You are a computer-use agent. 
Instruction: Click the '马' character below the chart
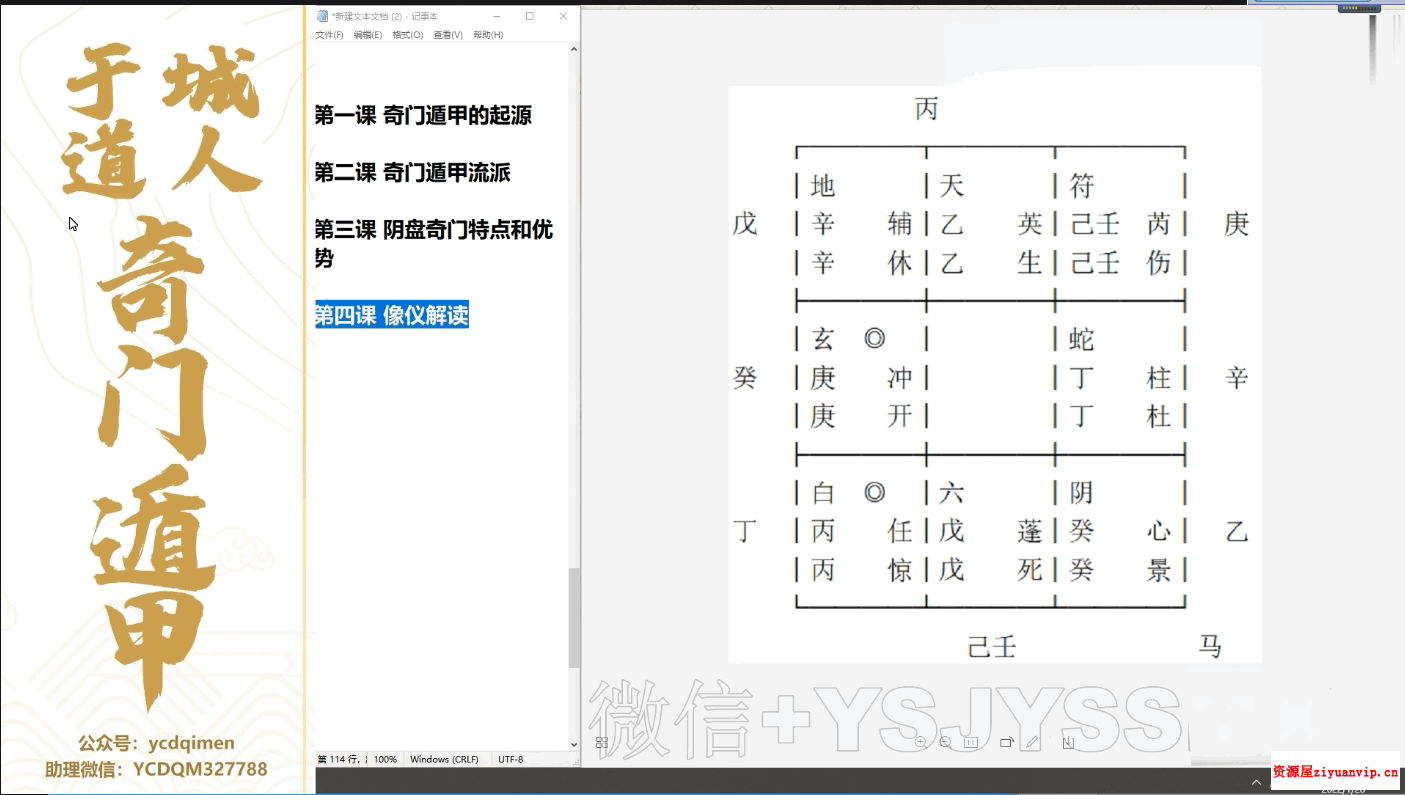(1210, 647)
